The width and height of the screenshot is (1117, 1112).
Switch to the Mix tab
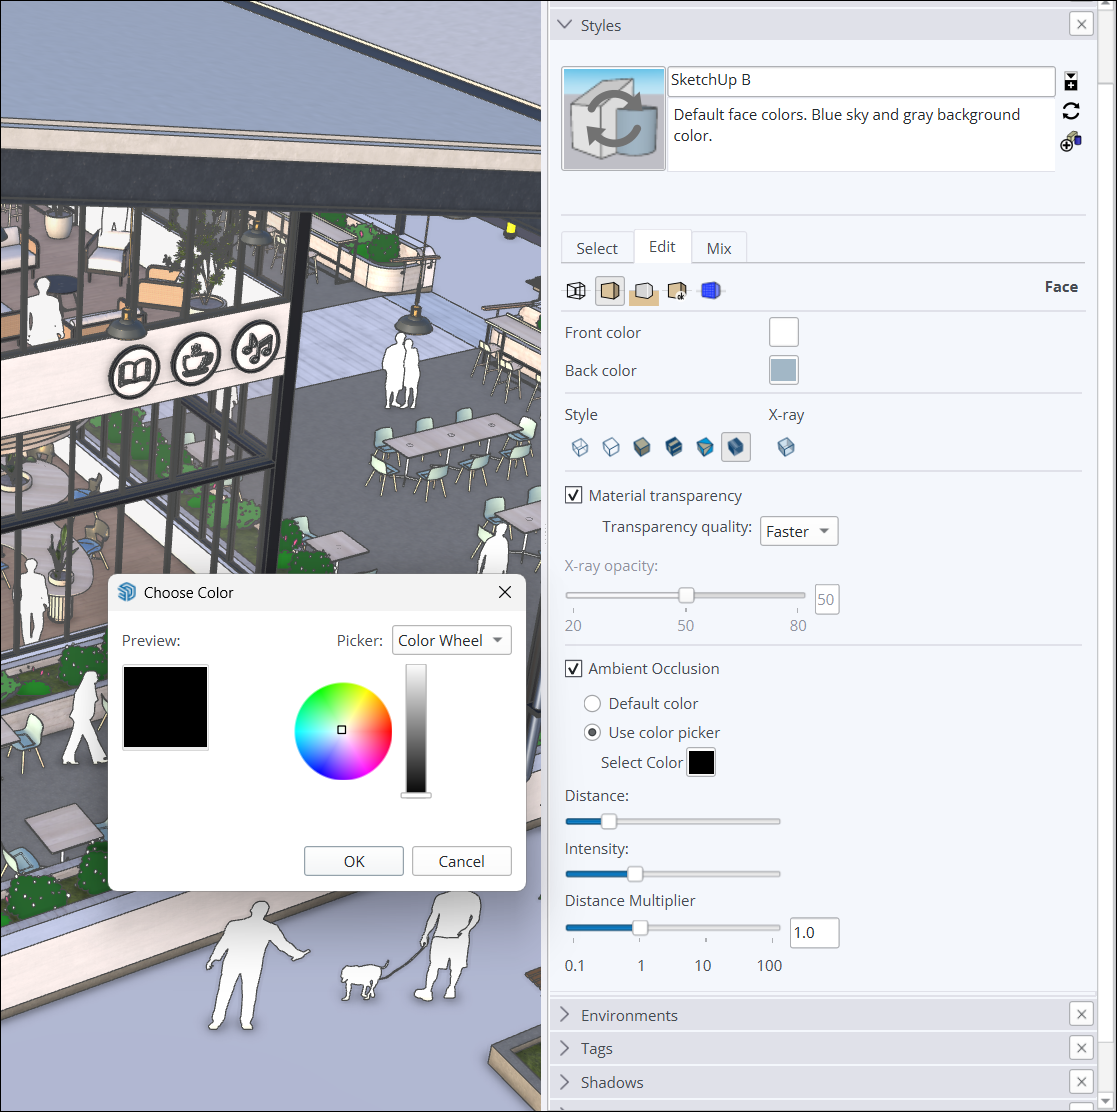pos(718,247)
